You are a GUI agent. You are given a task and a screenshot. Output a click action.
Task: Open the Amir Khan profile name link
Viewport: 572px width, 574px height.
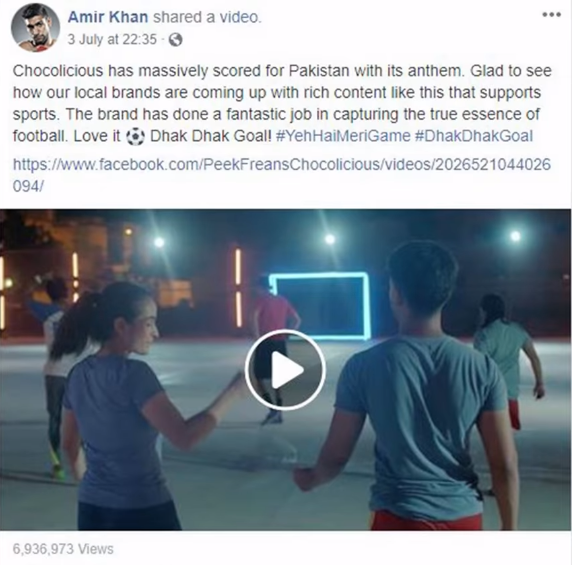pos(108,17)
